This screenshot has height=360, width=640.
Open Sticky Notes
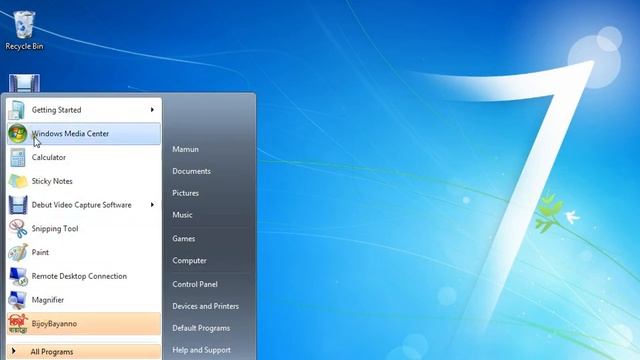[x=84, y=181]
